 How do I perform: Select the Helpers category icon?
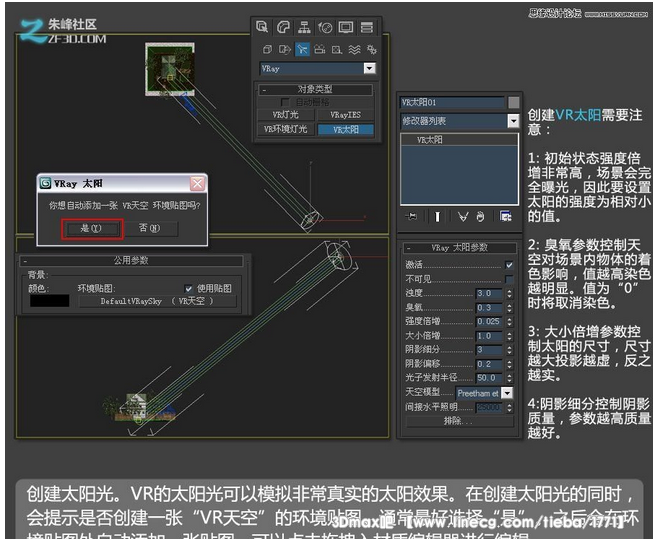336,50
